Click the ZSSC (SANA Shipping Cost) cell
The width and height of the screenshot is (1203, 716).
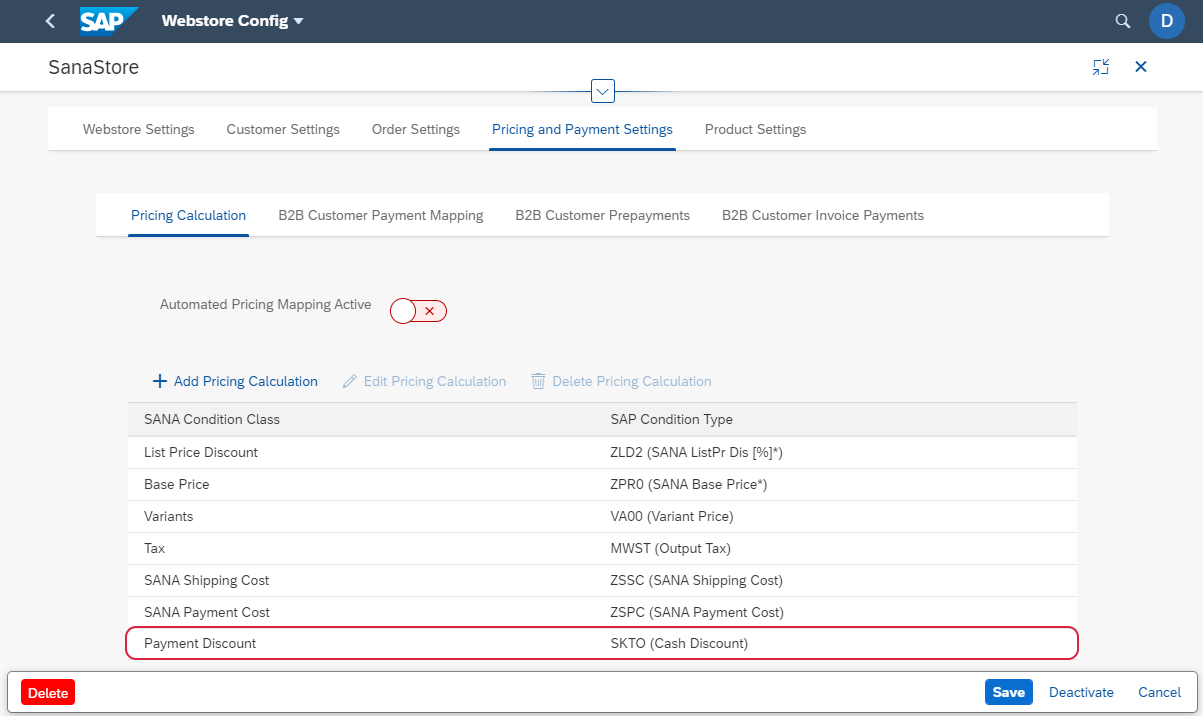pos(697,581)
